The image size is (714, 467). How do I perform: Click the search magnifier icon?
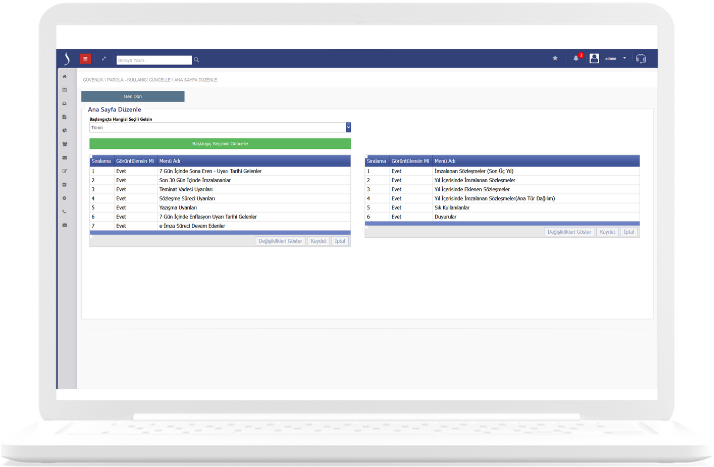[x=197, y=60]
